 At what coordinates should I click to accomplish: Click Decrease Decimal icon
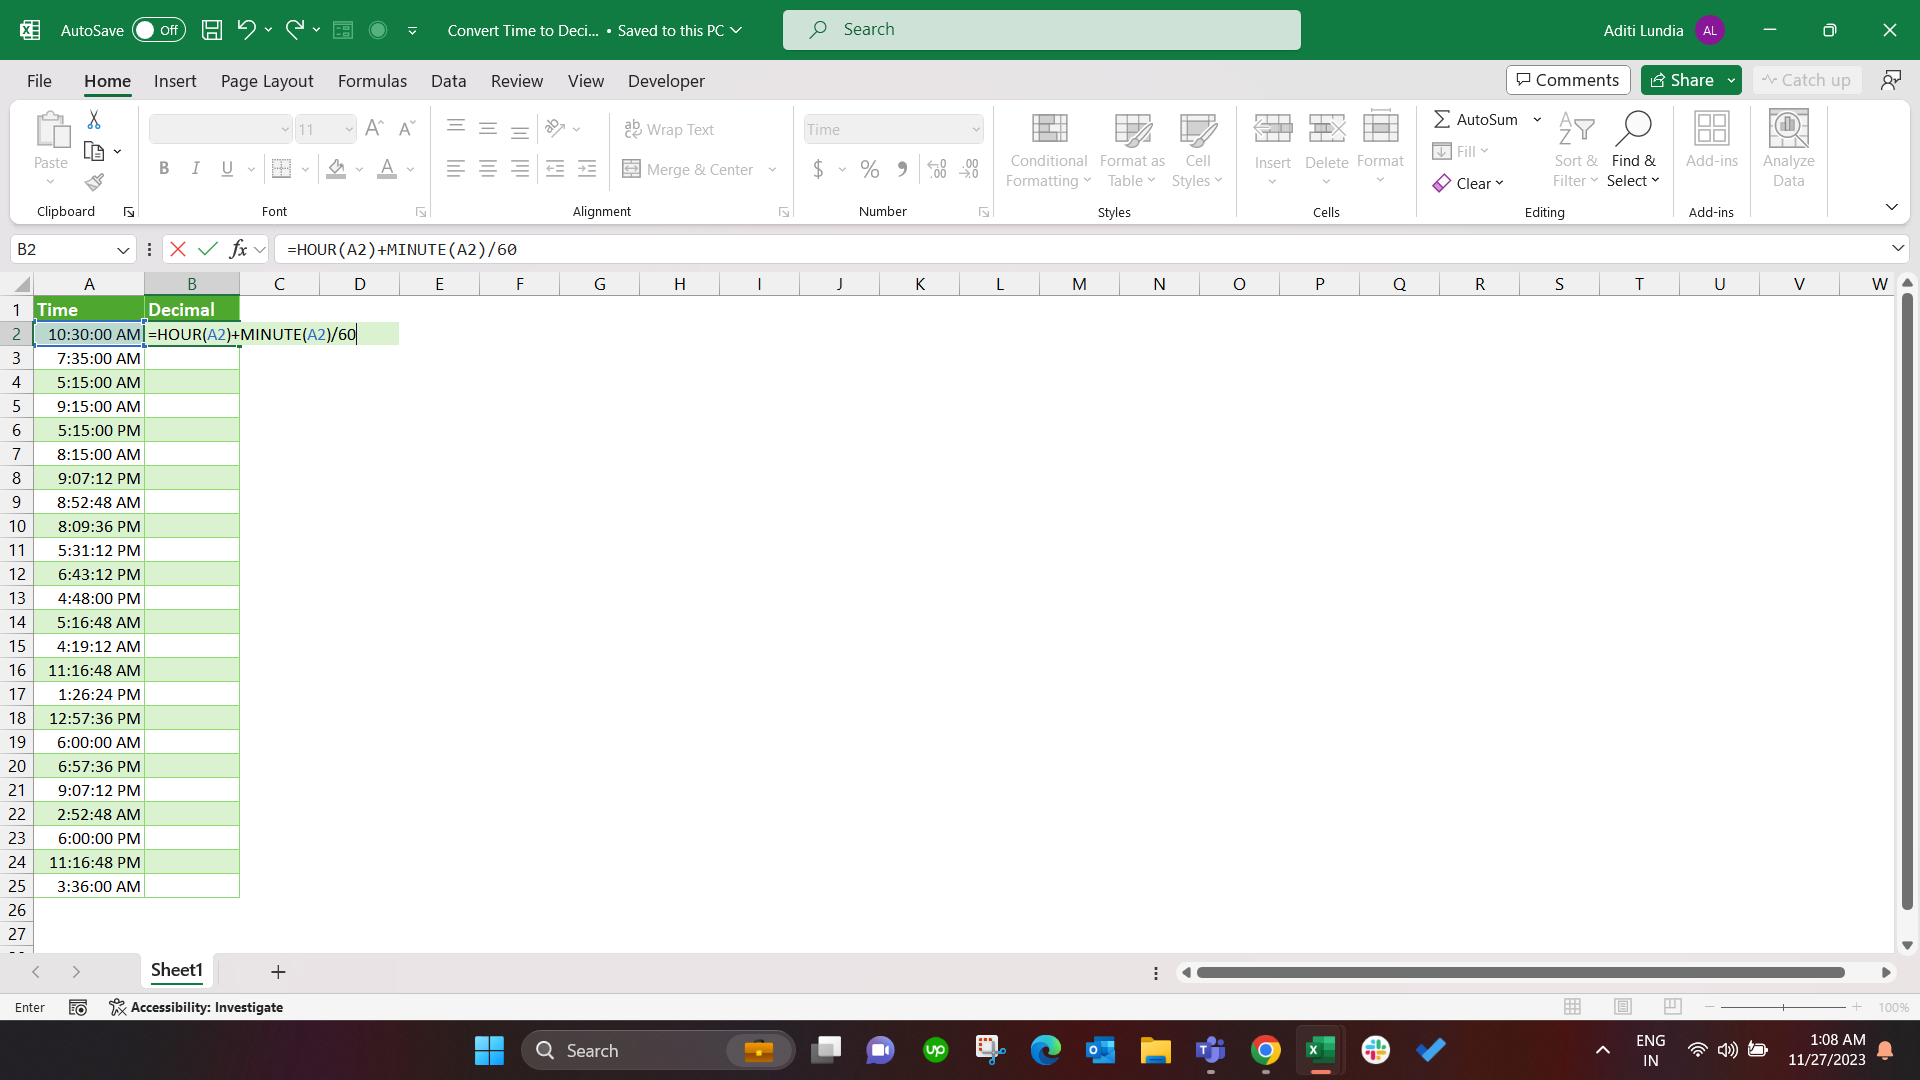pos(969,169)
